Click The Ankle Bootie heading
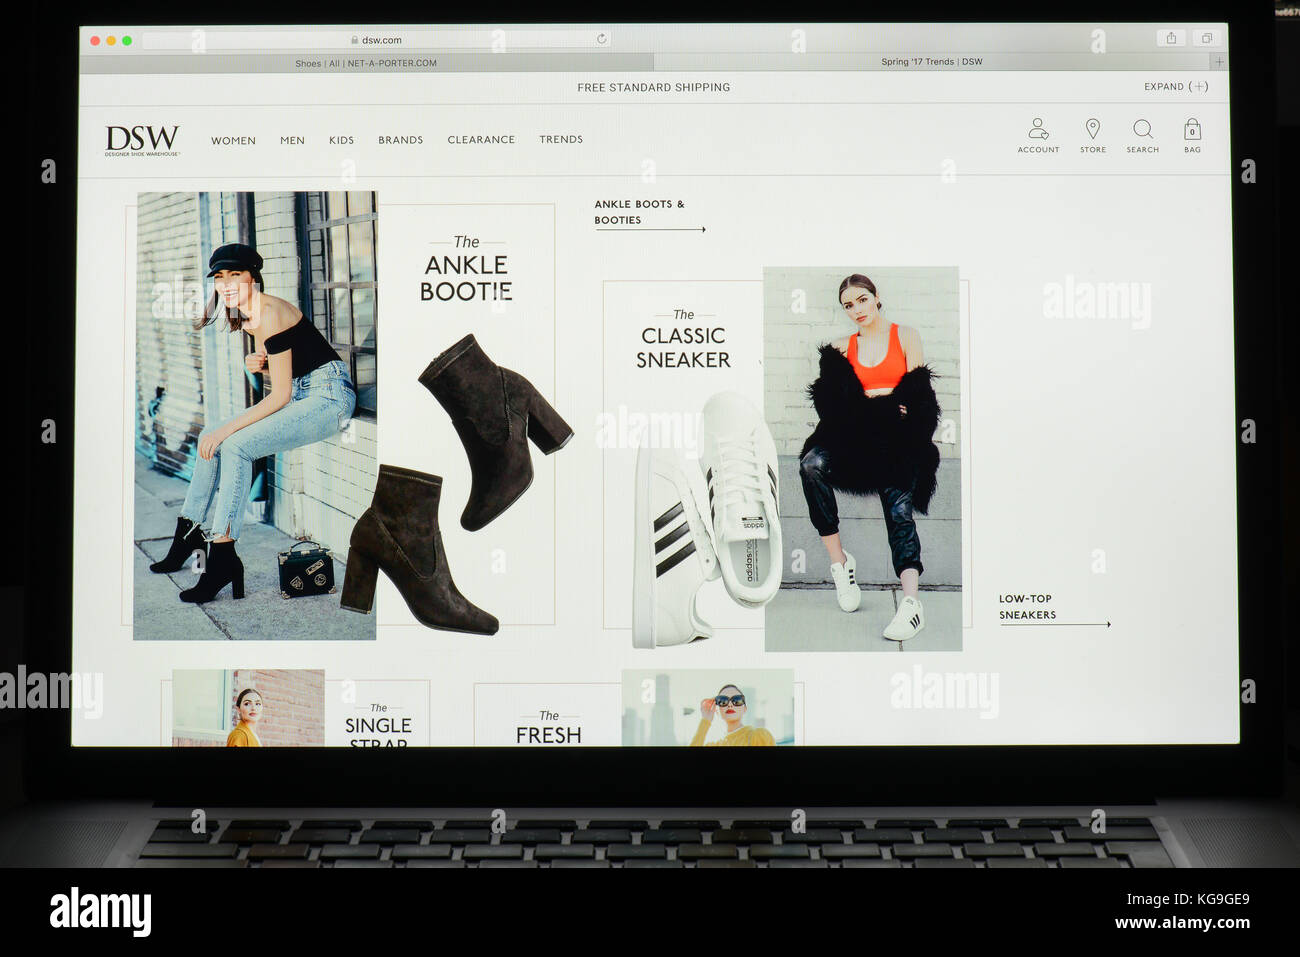Screen dimensions: 1300x957 [466, 270]
